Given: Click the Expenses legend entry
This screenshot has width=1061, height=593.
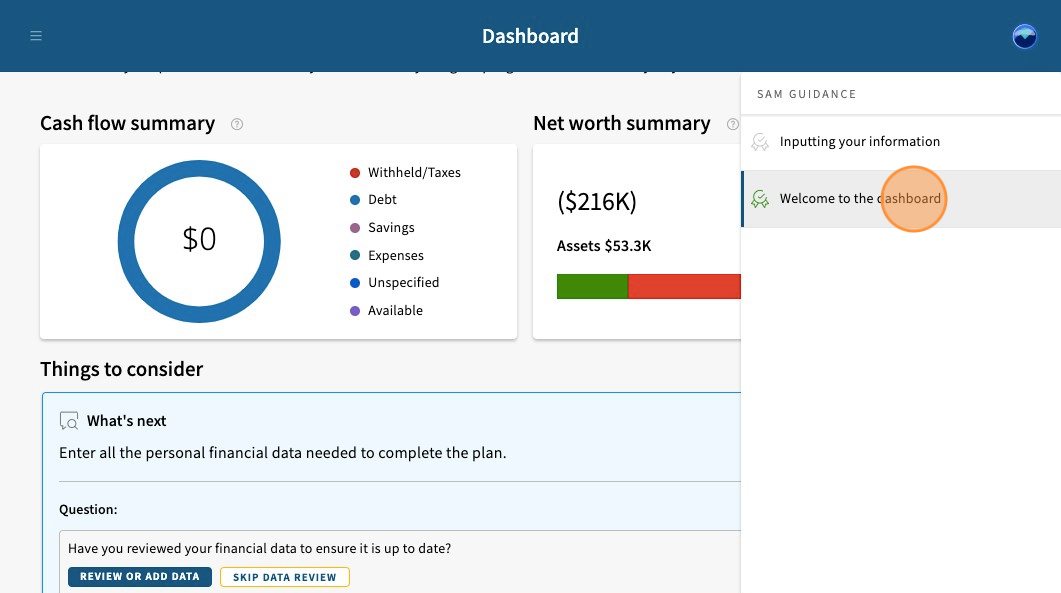Looking at the screenshot, I should pos(386,255).
